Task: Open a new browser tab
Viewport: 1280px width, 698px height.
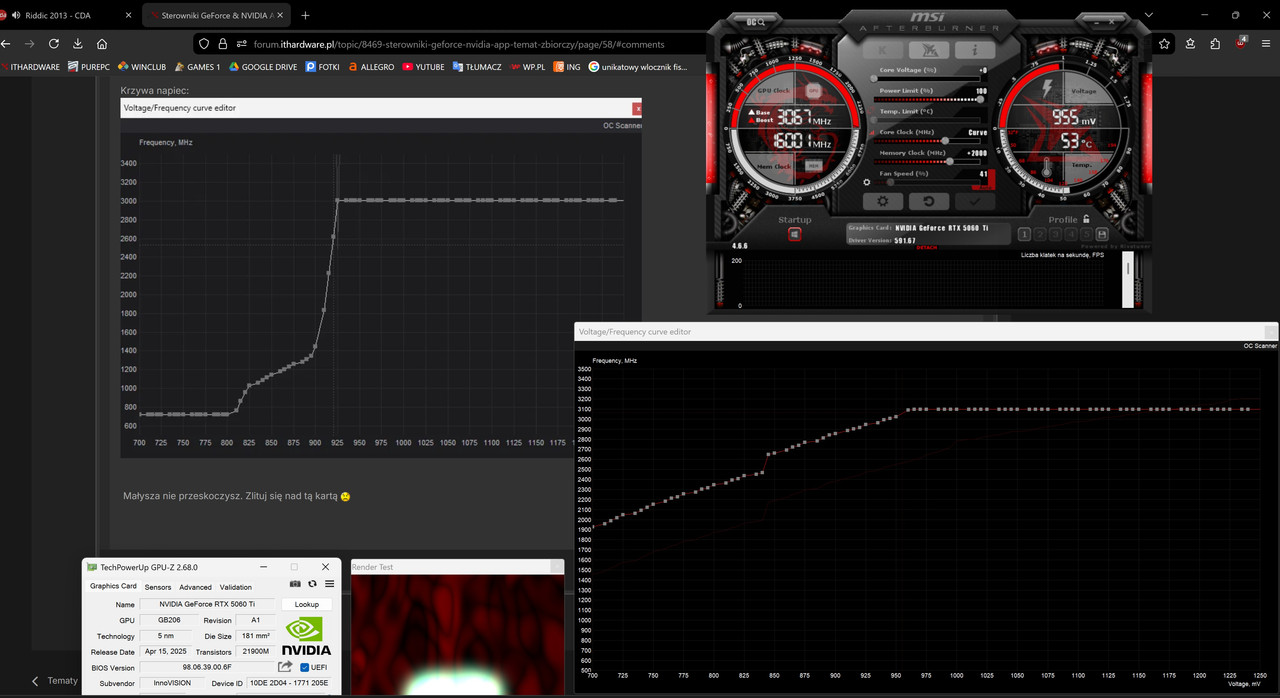Action: (x=305, y=15)
